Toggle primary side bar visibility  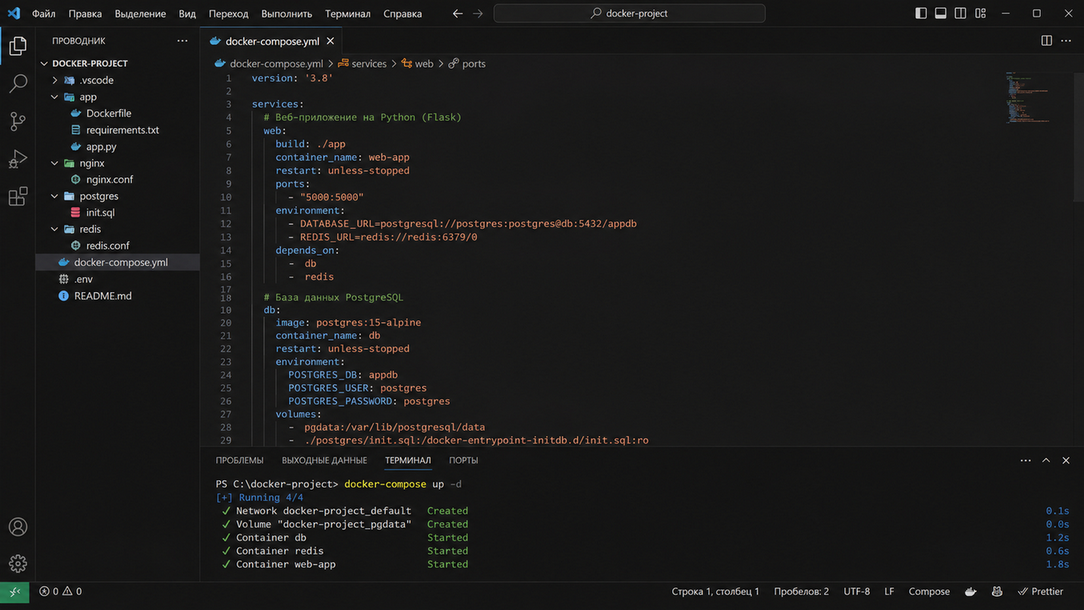[921, 13]
